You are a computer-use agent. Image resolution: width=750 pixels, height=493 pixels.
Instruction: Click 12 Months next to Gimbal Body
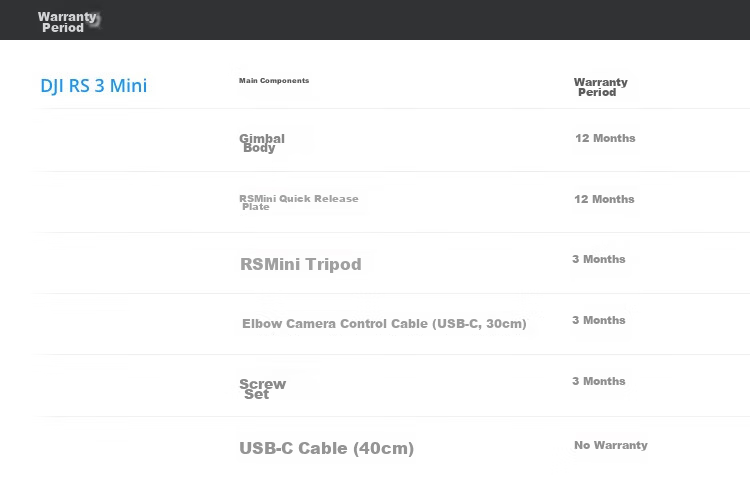click(x=605, y=138)
